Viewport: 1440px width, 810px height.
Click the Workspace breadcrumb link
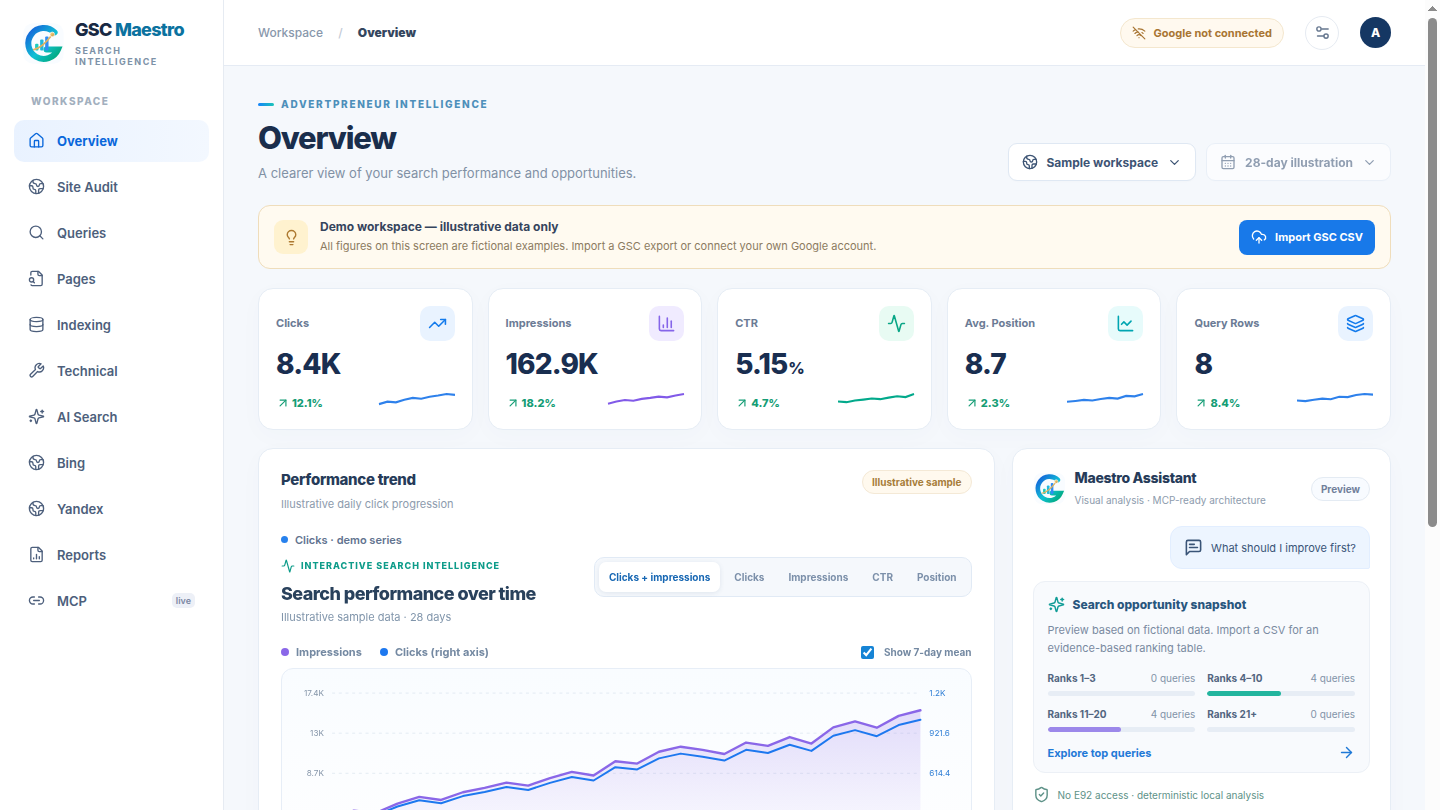(x=290, y=33)
